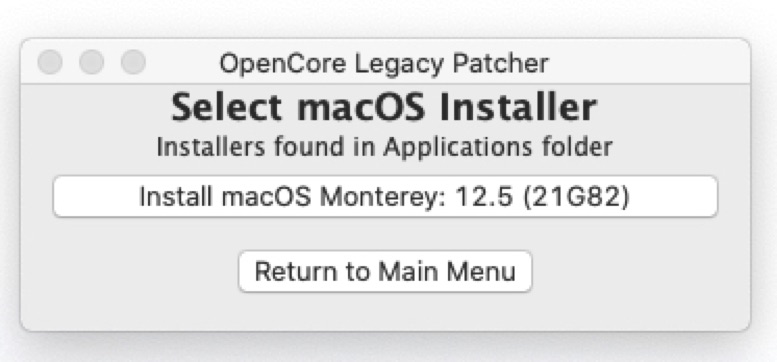Choose the installer with build 21G82

point(385,196)
